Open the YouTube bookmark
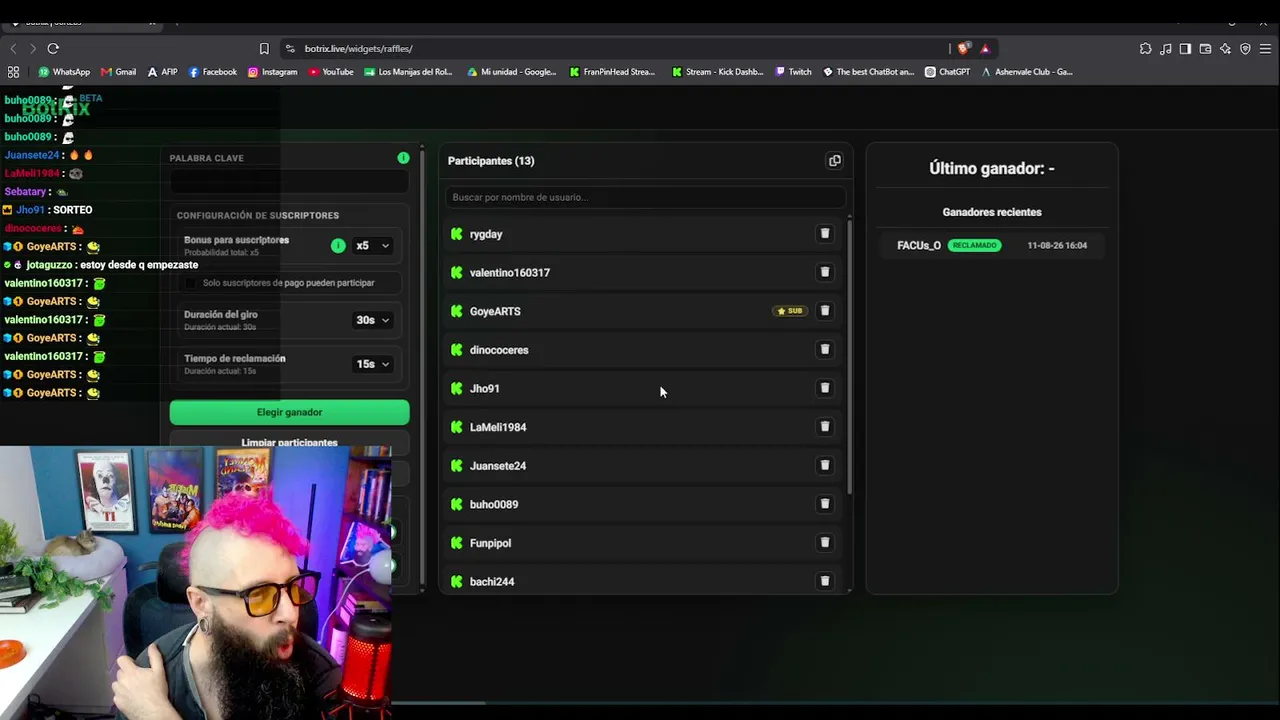This screenshot has width=1280, height=720. [331, 72]
